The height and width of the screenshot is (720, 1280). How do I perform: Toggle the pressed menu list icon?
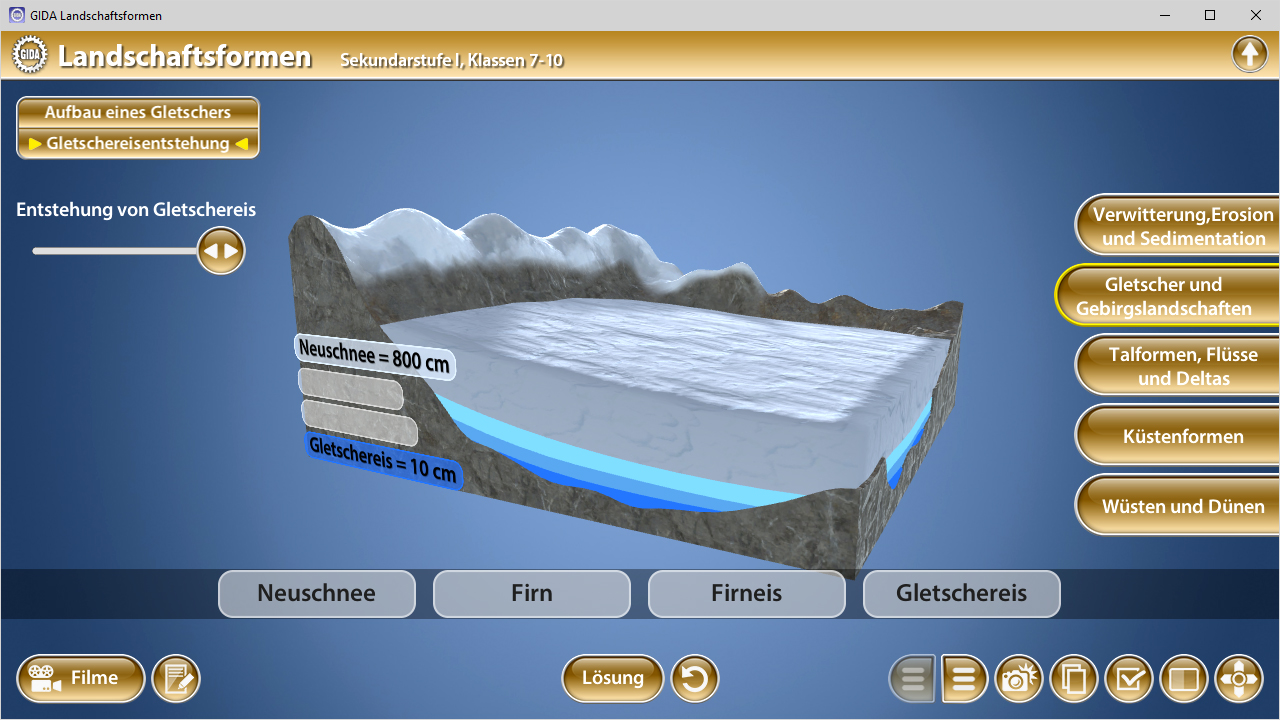point(912,679)
